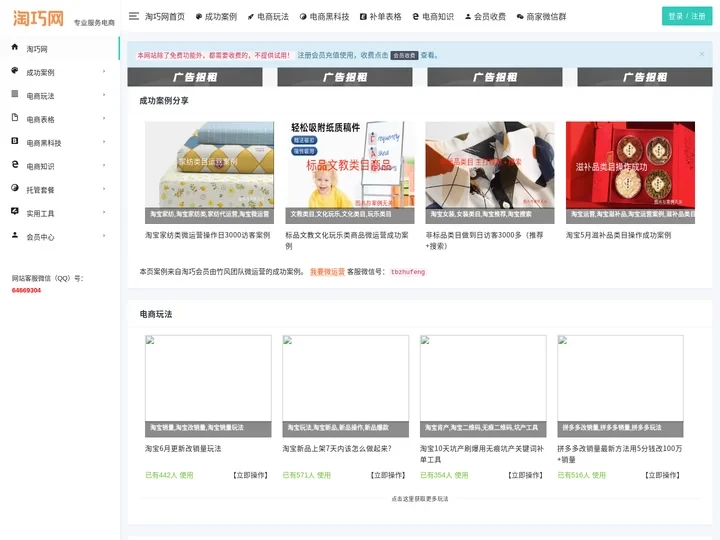Open 淘宝家纺类微运营操作日3000访客案例 title
Viewport: 720px width, 540px height.
click(x=208, y=235)
